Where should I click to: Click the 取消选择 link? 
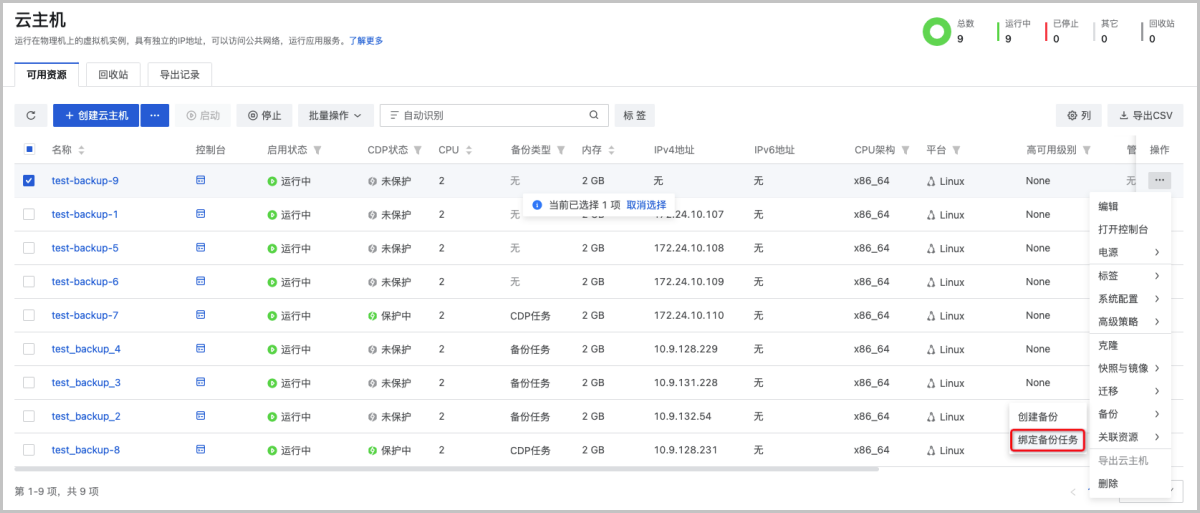point(646,204)
